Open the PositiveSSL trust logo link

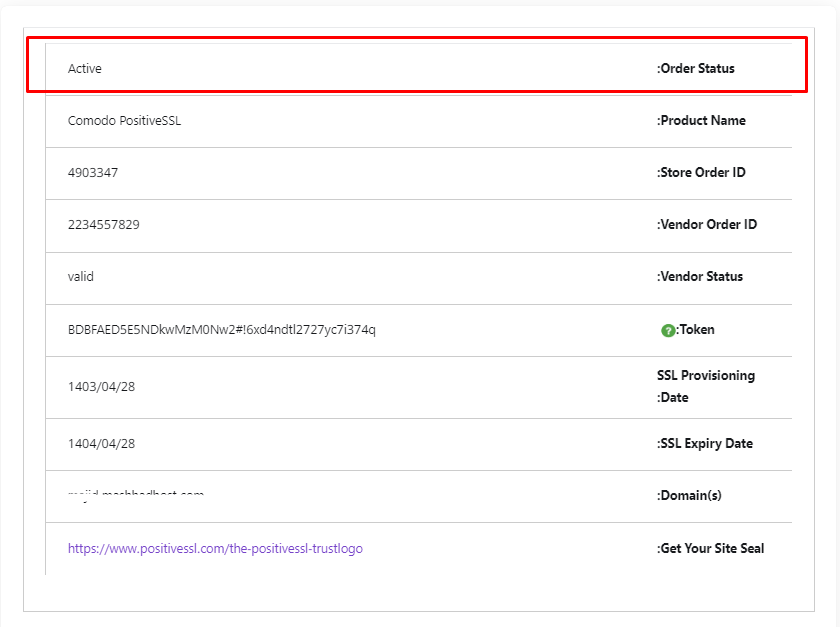tap(215, 548)
